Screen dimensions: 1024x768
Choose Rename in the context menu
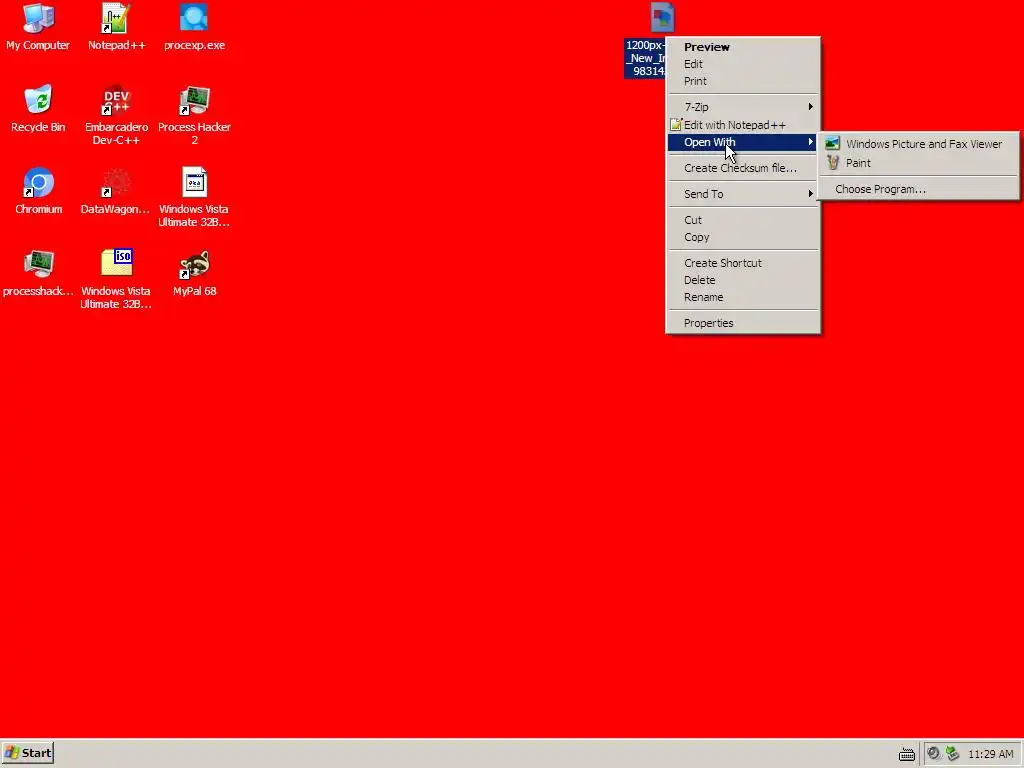coord(743,296)
